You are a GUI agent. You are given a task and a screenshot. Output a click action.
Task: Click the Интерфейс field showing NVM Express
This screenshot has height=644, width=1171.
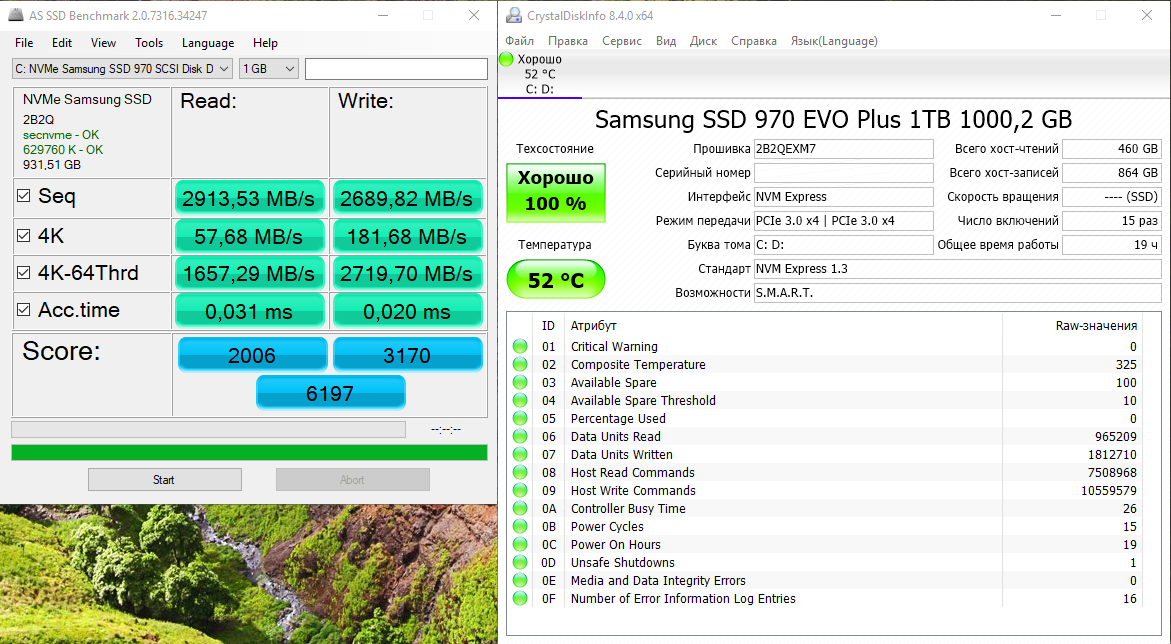tap(843, 196)
